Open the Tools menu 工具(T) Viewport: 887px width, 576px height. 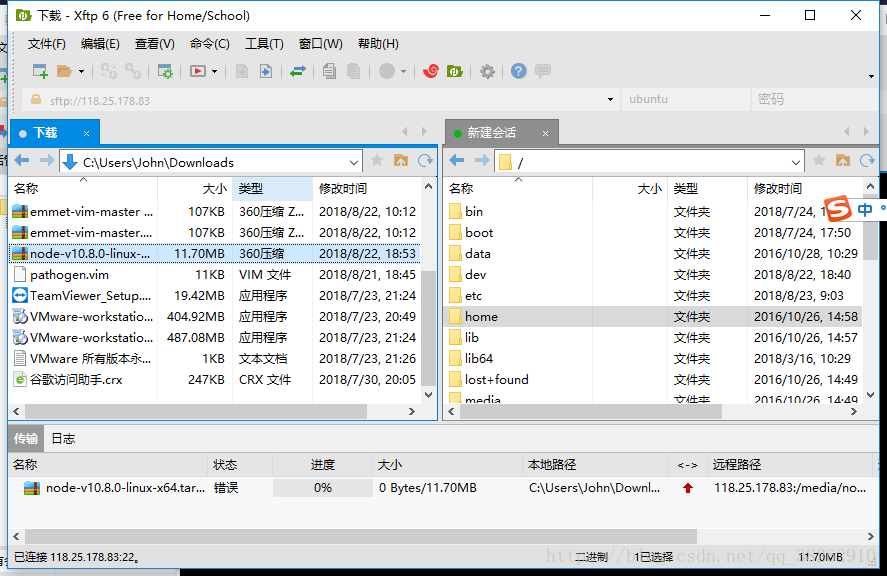[x=264, y=44]
